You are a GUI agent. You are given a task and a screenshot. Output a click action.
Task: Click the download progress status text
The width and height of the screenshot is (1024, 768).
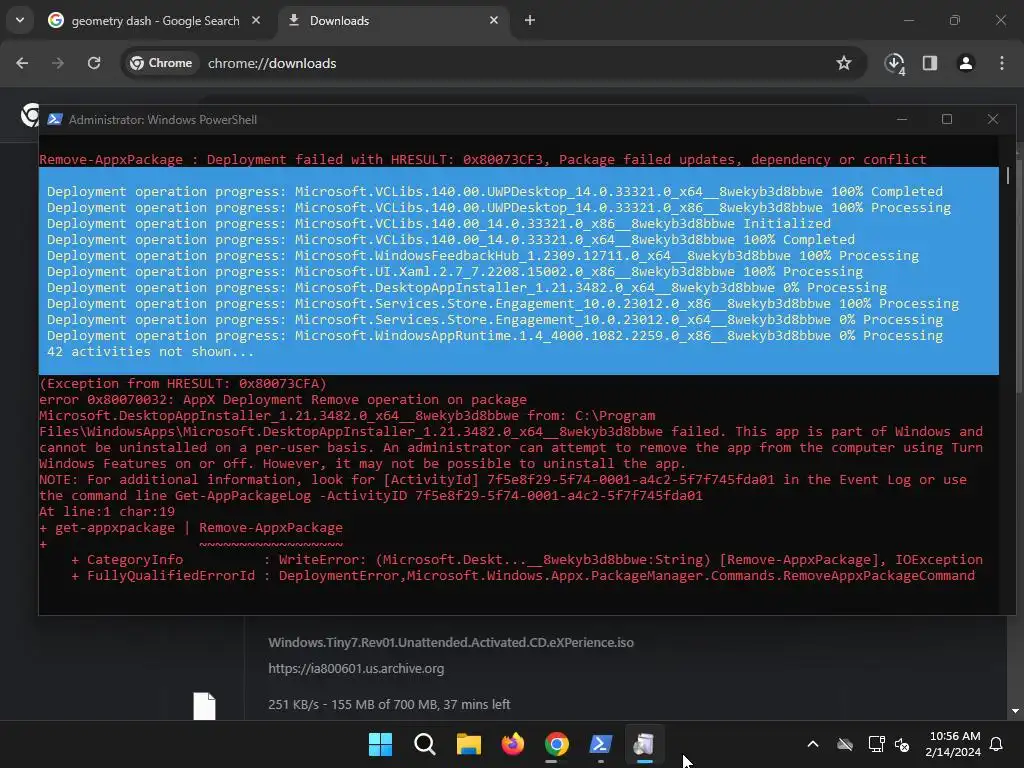click(x=389, y=705)
